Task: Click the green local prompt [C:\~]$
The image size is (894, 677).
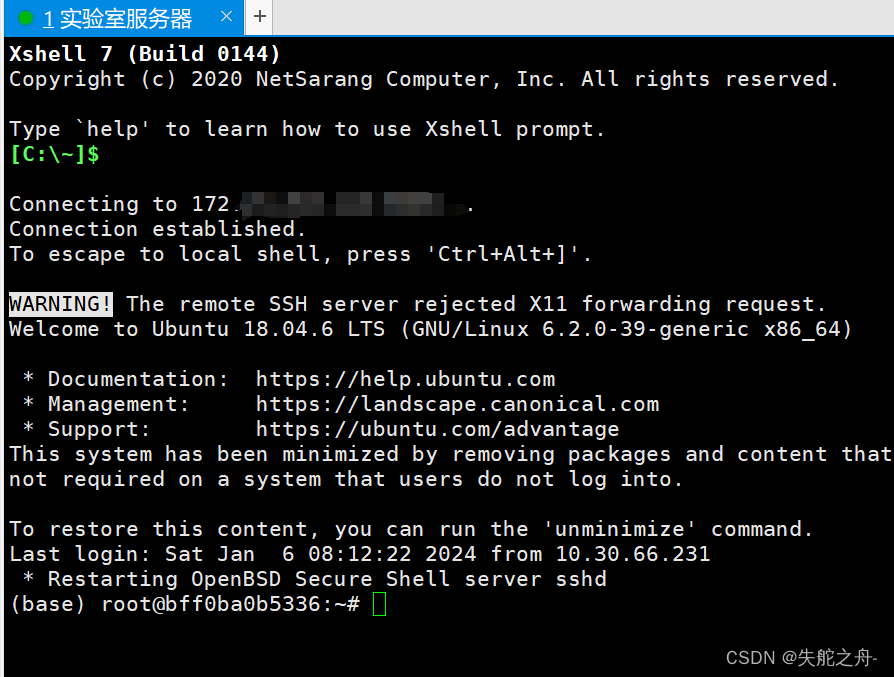Action: tap(55, 154)
